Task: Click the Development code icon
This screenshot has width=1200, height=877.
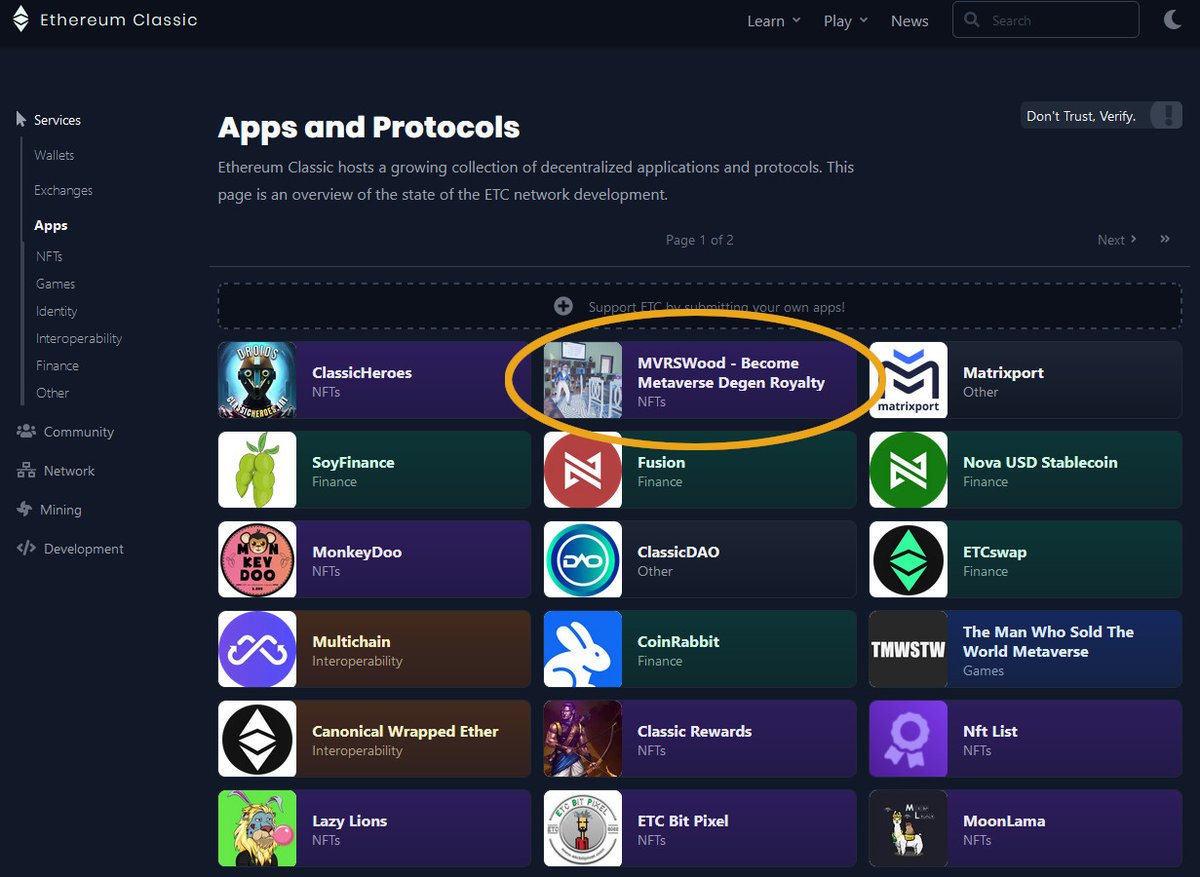Action: tap(26, 549)
